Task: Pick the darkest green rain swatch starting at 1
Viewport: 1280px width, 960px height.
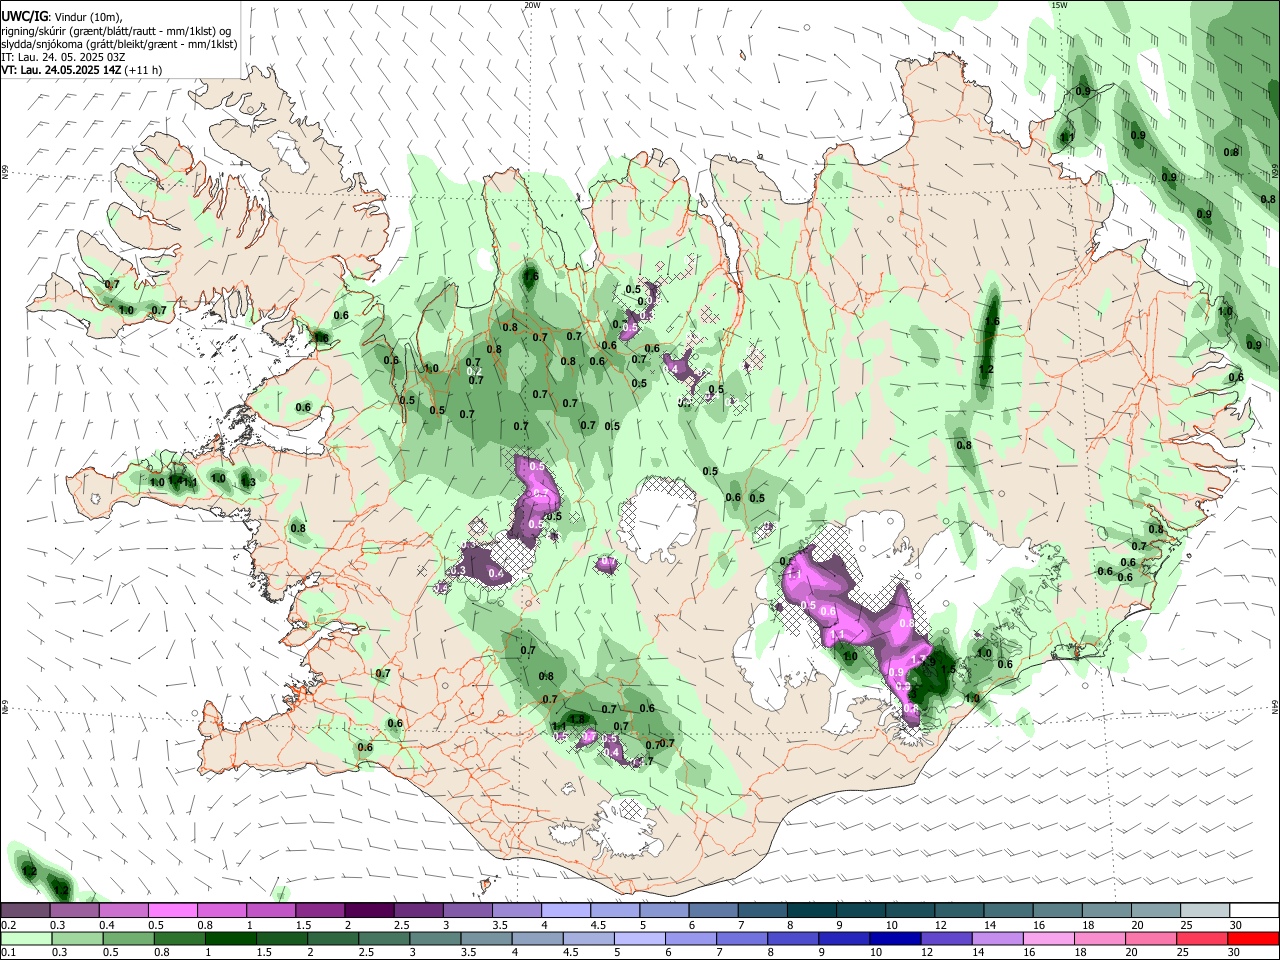Action: 229,938
